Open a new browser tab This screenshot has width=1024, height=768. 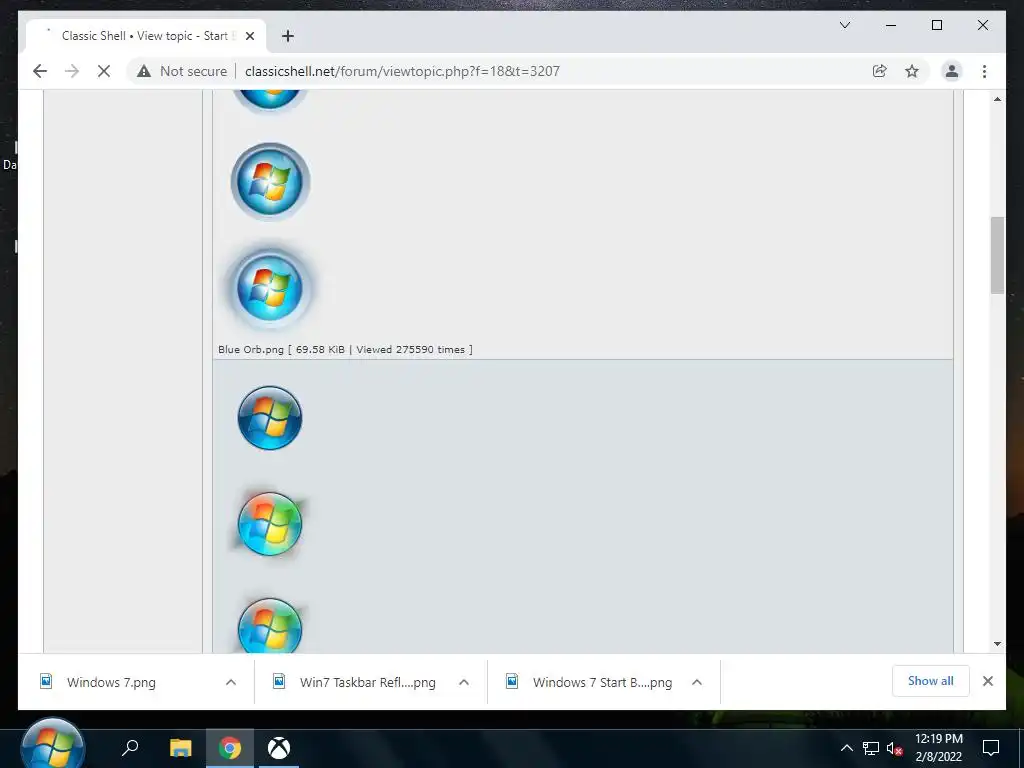287,36
